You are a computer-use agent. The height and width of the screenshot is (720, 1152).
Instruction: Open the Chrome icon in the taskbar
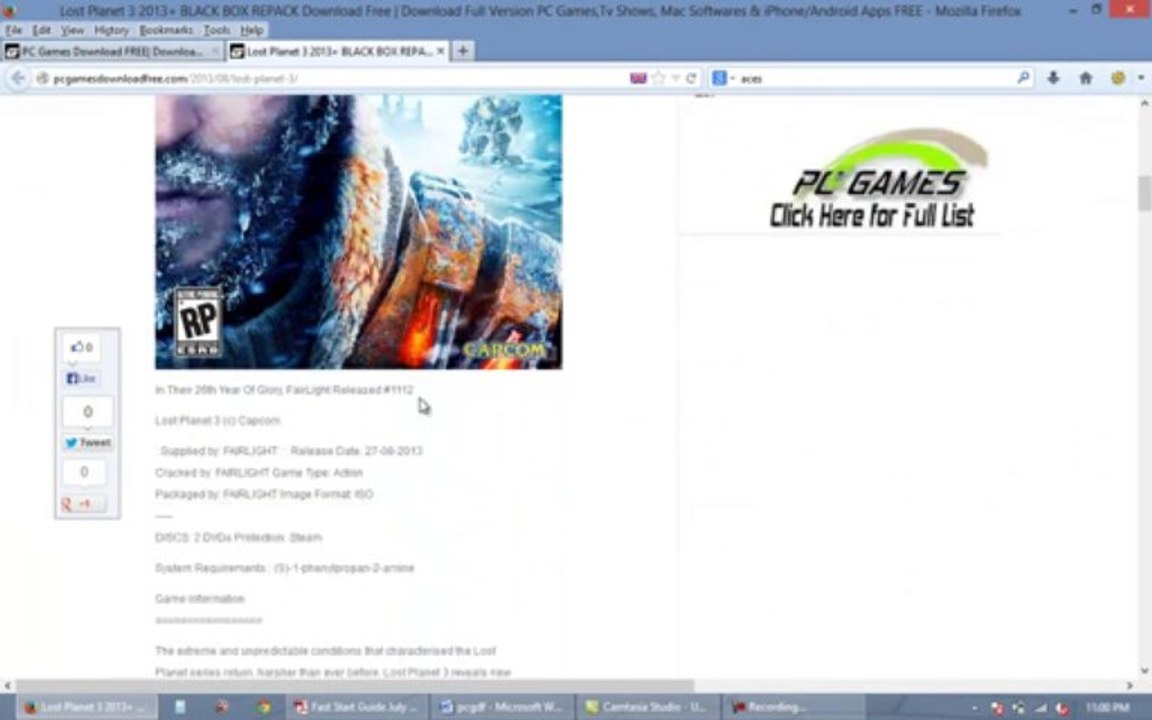tap(263, 707)
